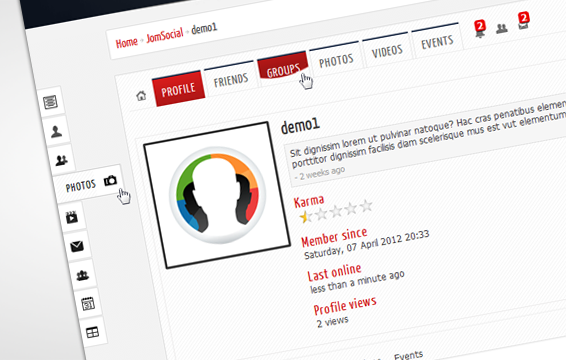Viewport: 566px width, 360px height.
Task: Click the layout grid sidebar icon
Action: 92,332
